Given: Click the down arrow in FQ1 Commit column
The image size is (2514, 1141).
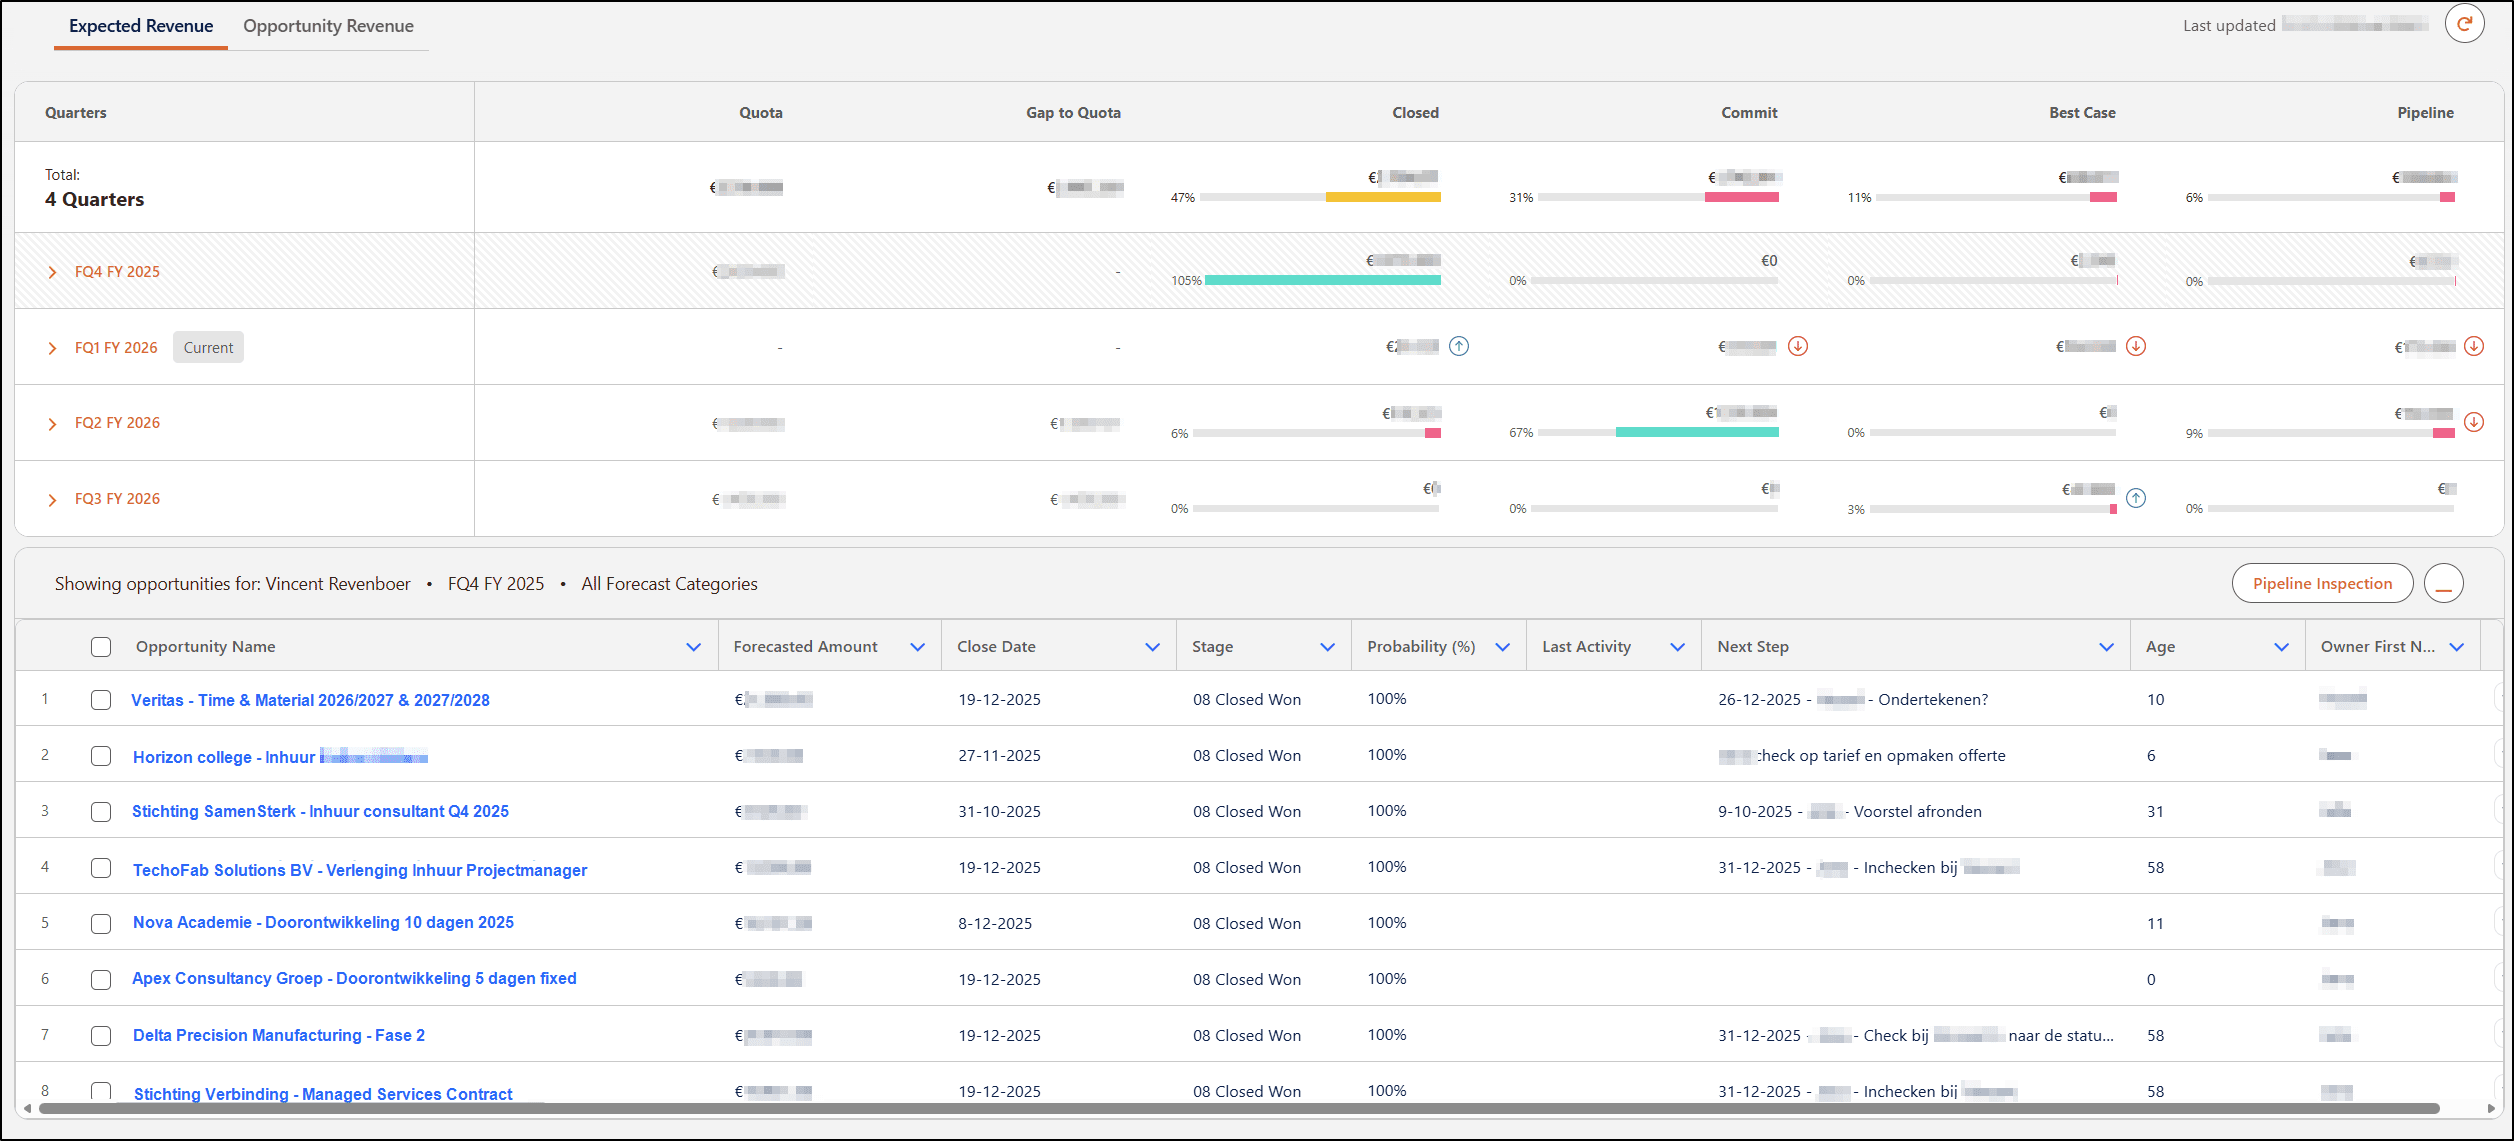Looking at the screenshot, I should click(x=1797, y=347).
